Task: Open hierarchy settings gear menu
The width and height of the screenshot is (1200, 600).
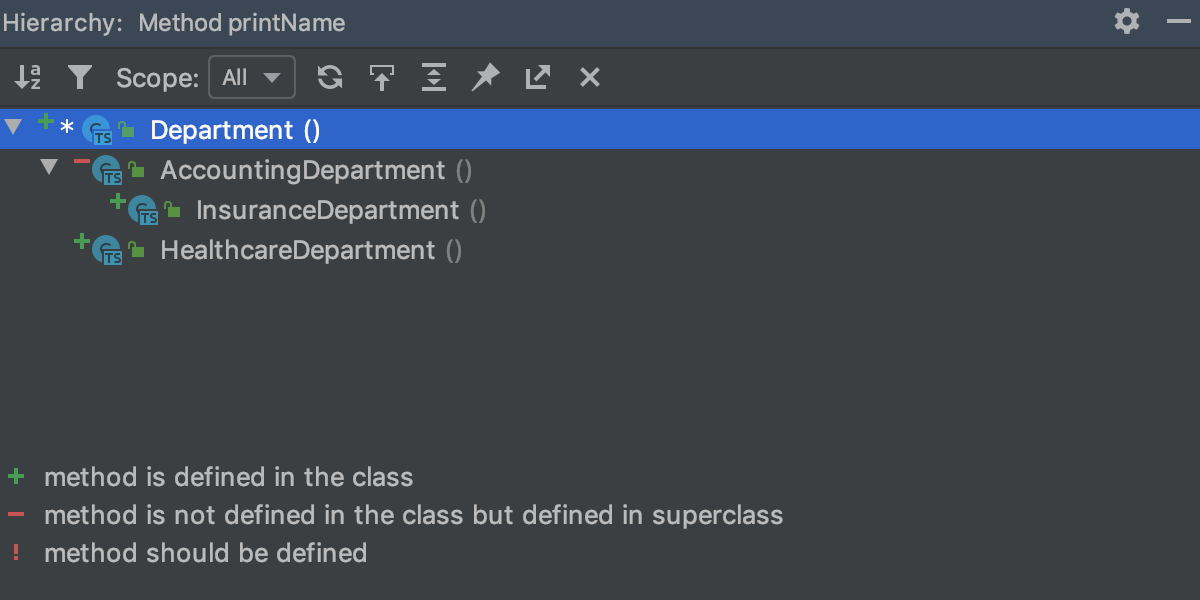Action: [1127, 21]
